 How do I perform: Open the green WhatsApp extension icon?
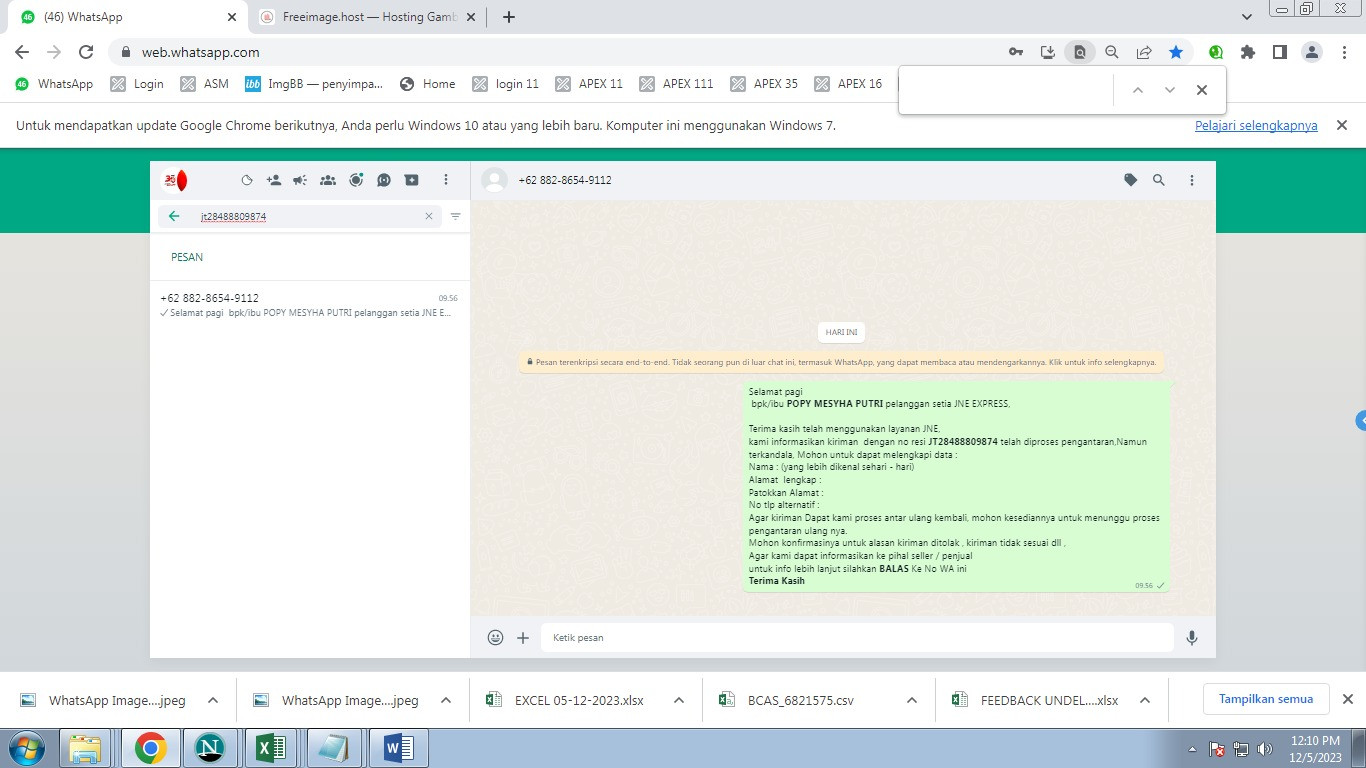click(1216, 52)
